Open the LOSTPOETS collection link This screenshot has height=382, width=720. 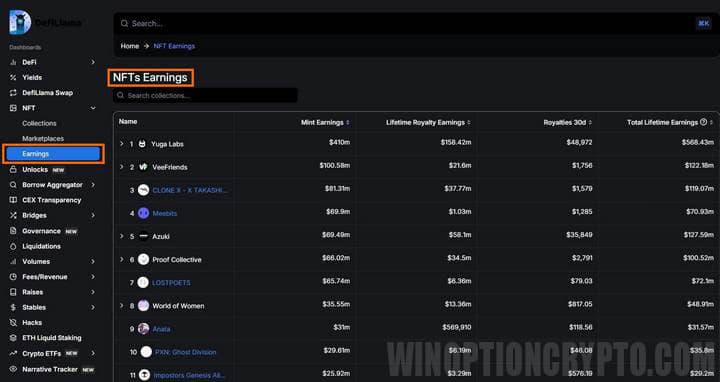pyautogui.click(x=171, y=283)
